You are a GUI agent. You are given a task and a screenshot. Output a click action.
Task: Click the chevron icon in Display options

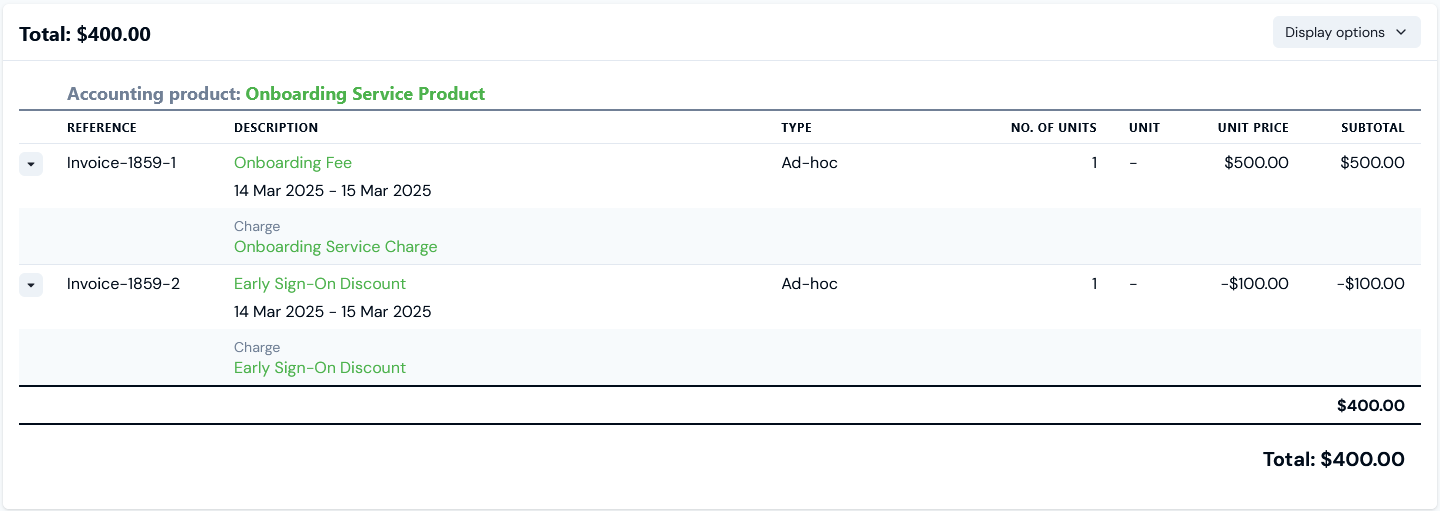pos(1401,32)
